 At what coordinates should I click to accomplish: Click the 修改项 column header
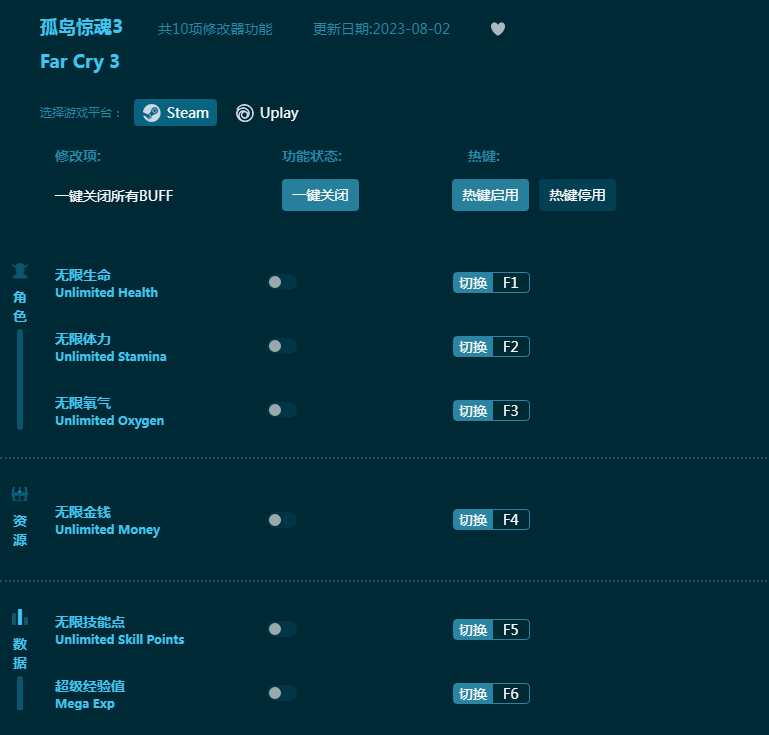click(x=78, y=156)
